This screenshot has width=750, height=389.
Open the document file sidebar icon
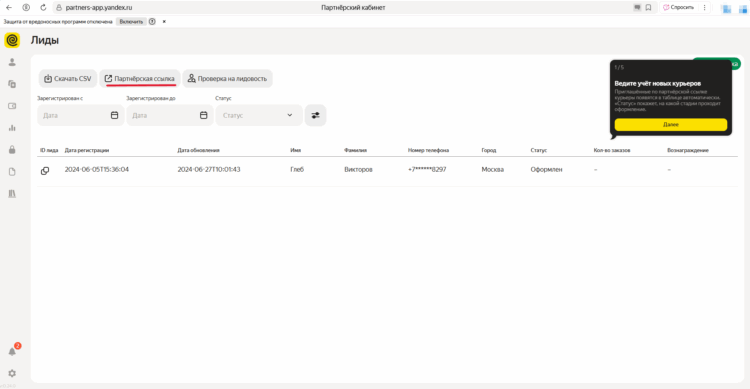tap(12, 172)
